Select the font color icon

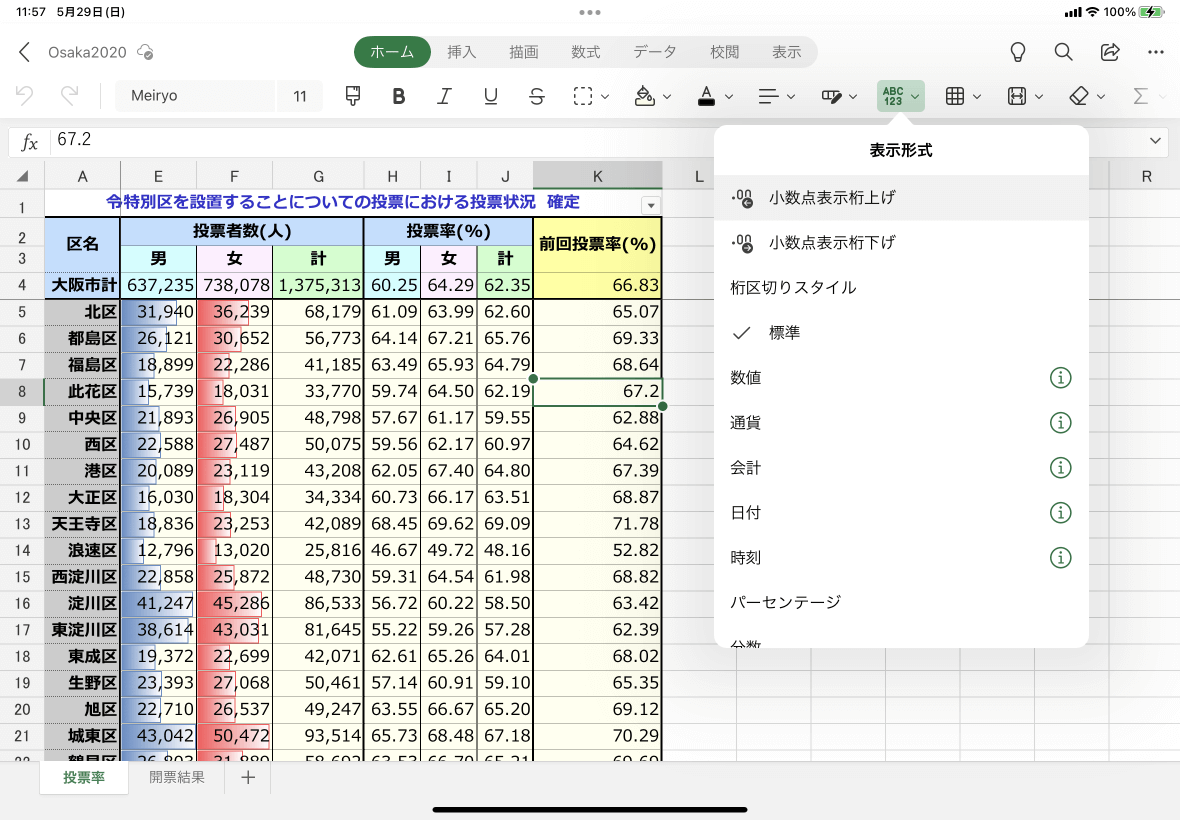[x=707, y=96]
